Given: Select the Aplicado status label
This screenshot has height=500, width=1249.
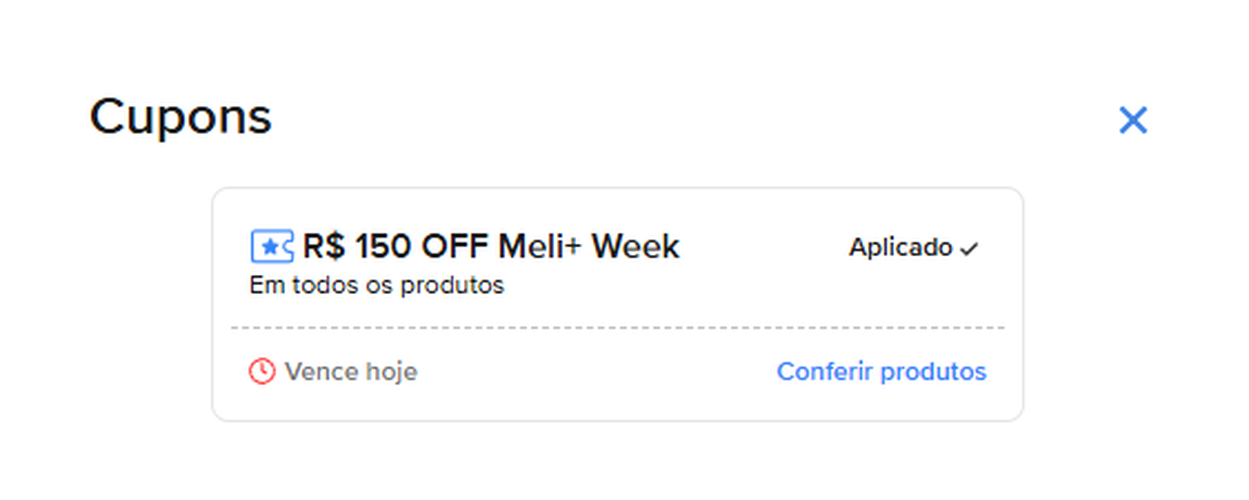Looking at the screenshot, I should point(900,248).
